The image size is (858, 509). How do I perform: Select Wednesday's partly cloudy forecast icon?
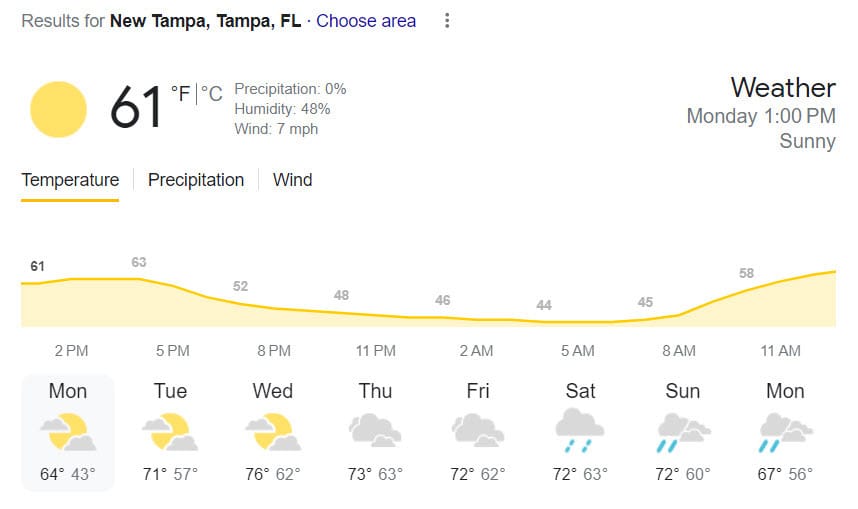tap(273, 432)
